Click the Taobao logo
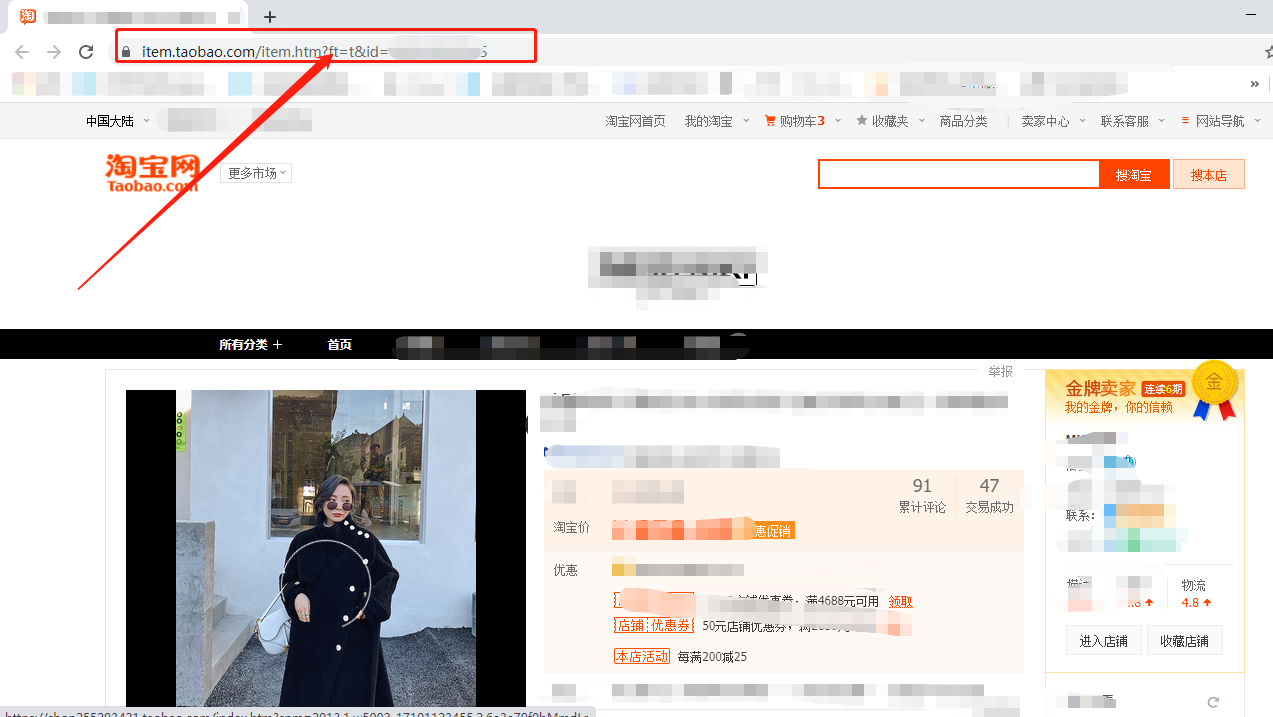The image size is (1273, 717). 152,172
